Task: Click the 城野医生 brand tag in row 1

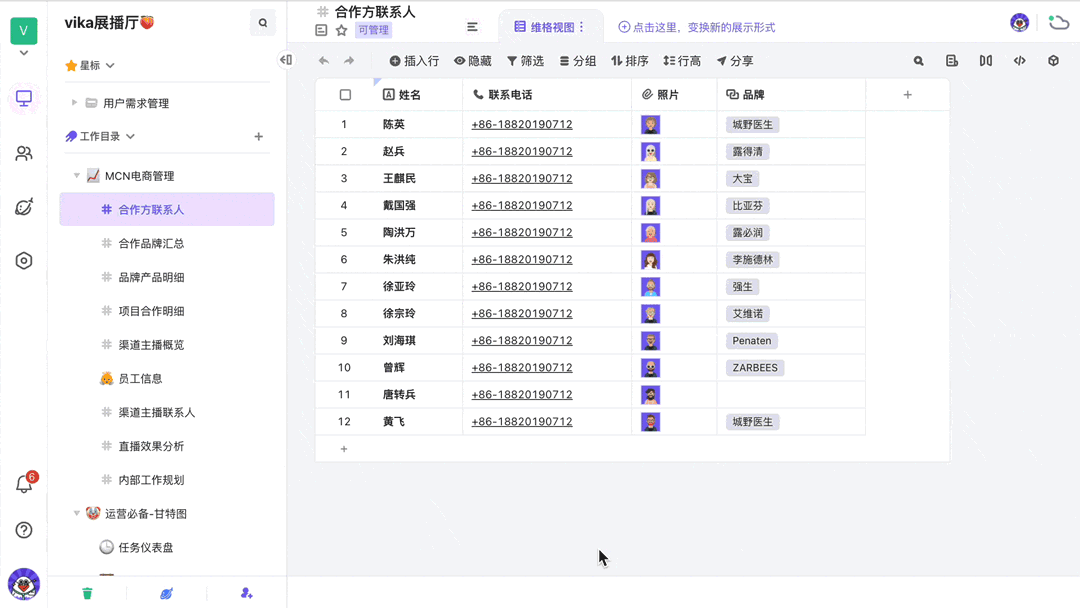Action: click(753, 125)
